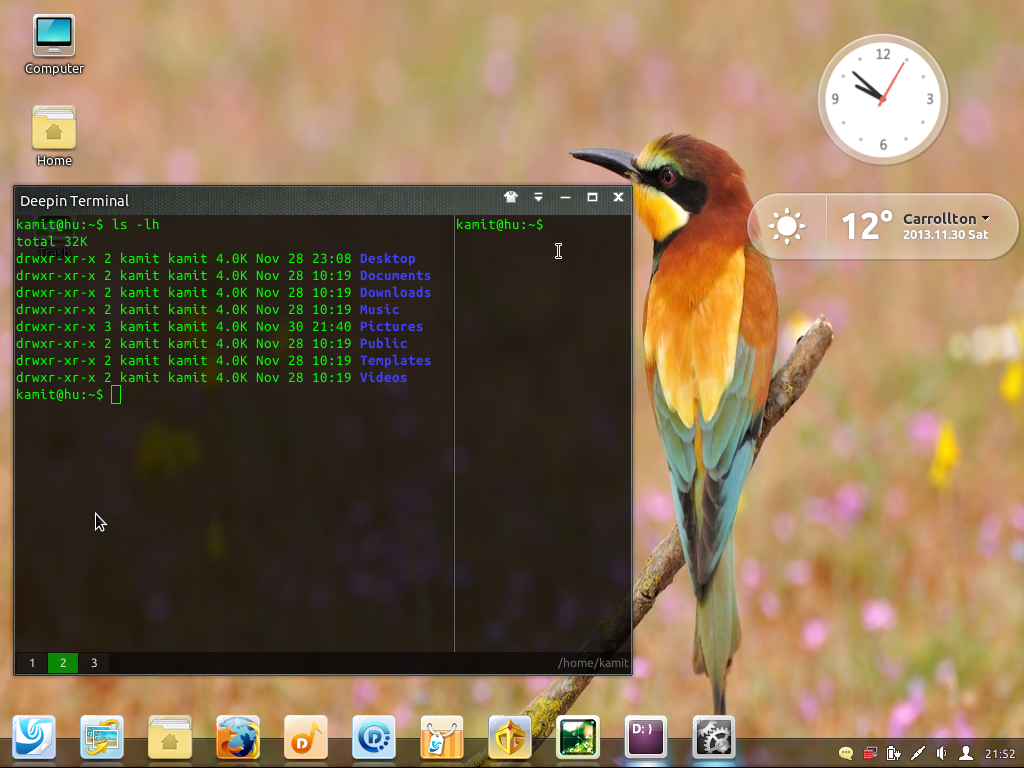The image size is (1024, 768).
Task: Click the Videos directory name
Action: [x=383, y=377]
